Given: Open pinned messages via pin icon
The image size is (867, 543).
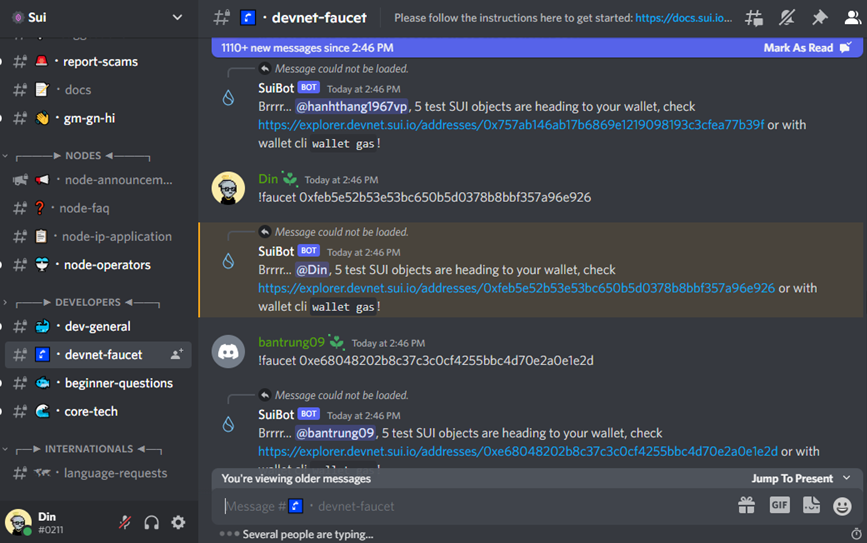Looking at the screenshot, I should [819, 18].
